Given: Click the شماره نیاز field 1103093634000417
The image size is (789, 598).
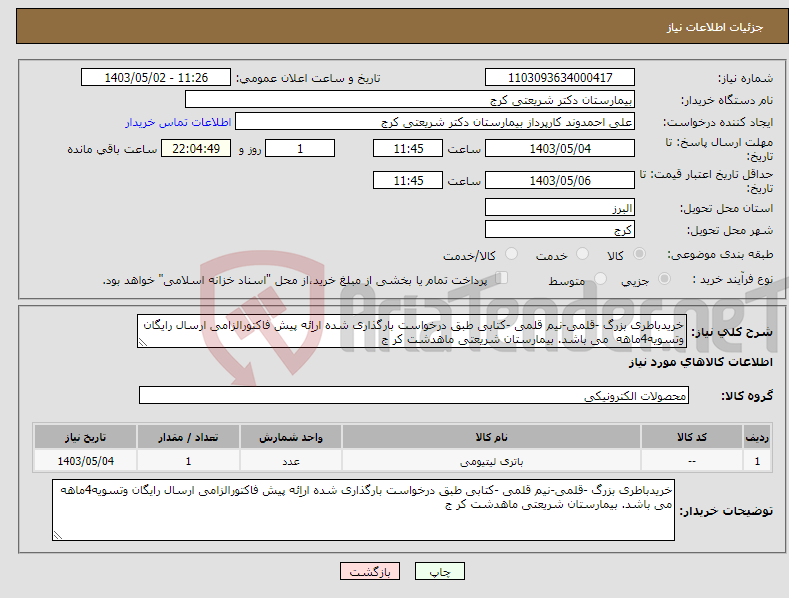Looking at the screenshot, I should [x=560, y=78].
